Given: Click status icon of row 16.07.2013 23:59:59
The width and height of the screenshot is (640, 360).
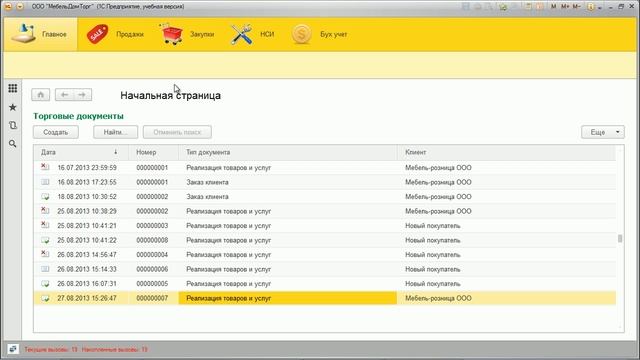Looking at the screenshot, I should pos(45,167).
